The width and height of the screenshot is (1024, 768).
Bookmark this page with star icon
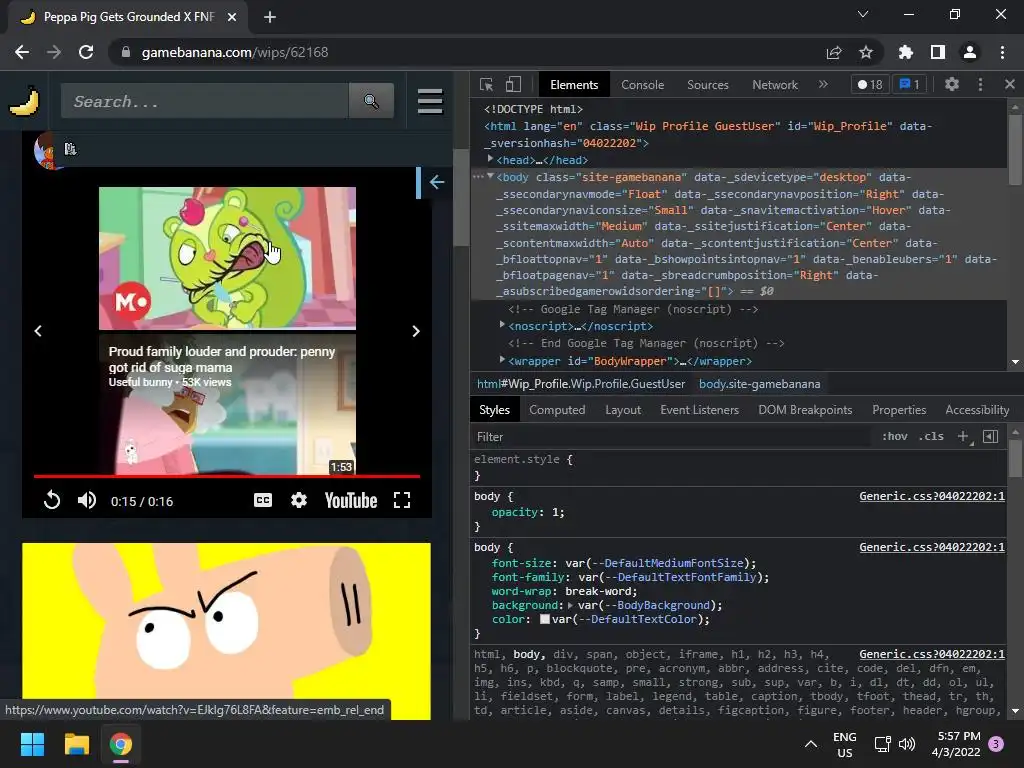pyautogui.click(x=866, y=52)
